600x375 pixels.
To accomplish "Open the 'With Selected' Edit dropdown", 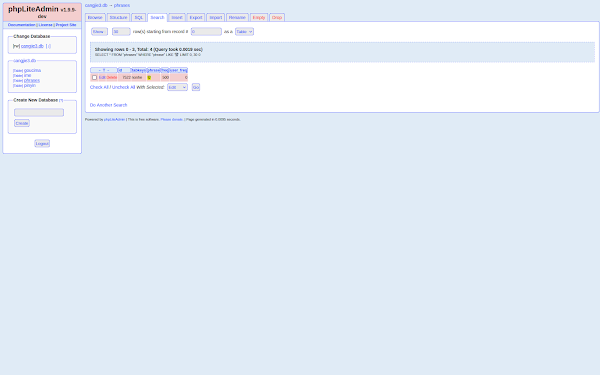I will point(177,87).
